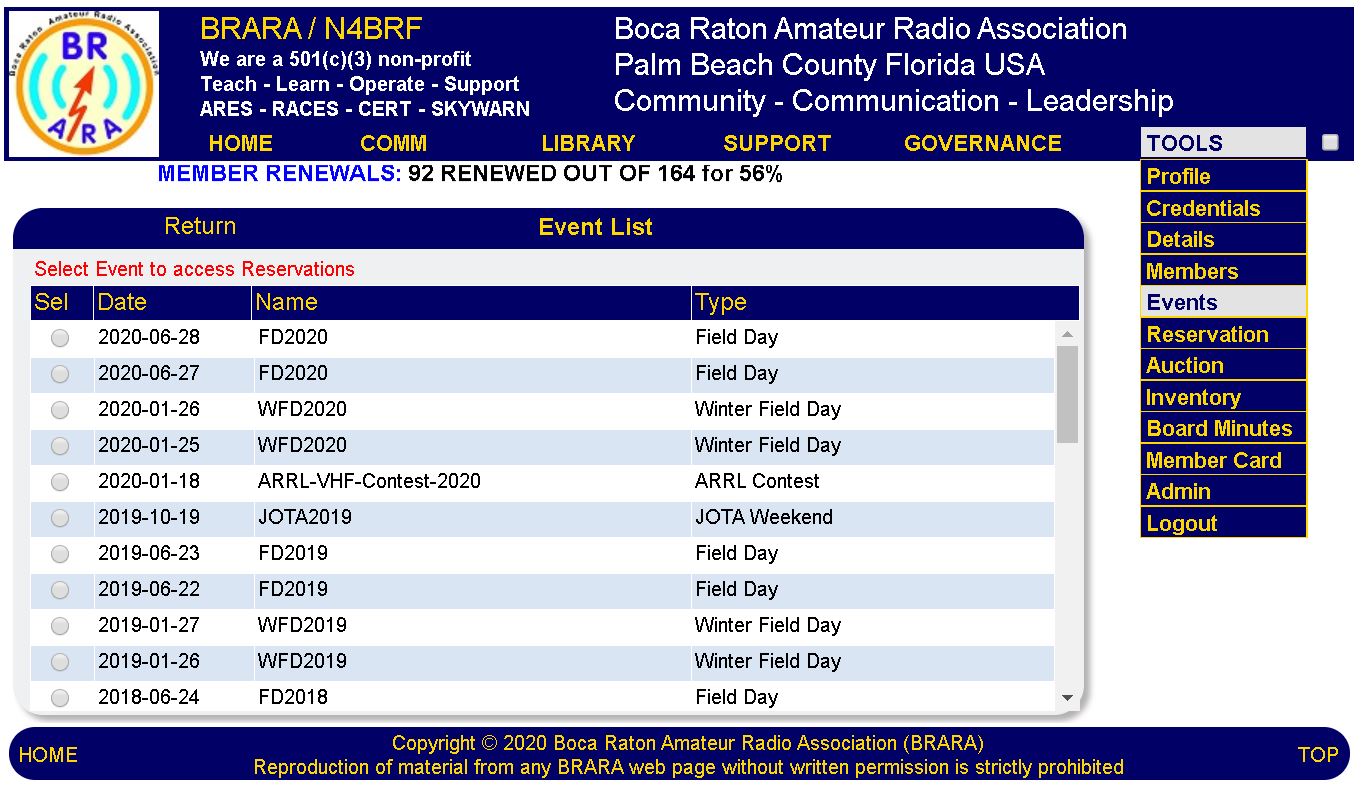Select radio button for ARRL-VHF-Contest-2020 event
Screen dimensions: 1363x811
pyautogui.click(x=60, y=482)
